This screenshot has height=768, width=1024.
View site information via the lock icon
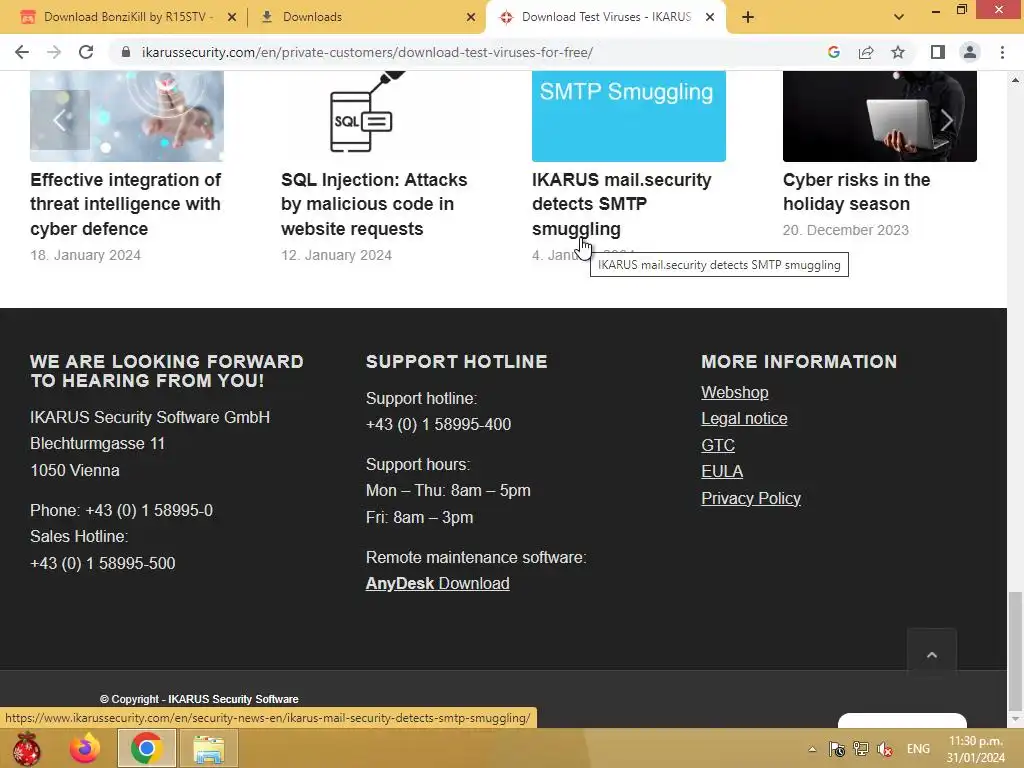pyautogui.click(x=126, y=52)
